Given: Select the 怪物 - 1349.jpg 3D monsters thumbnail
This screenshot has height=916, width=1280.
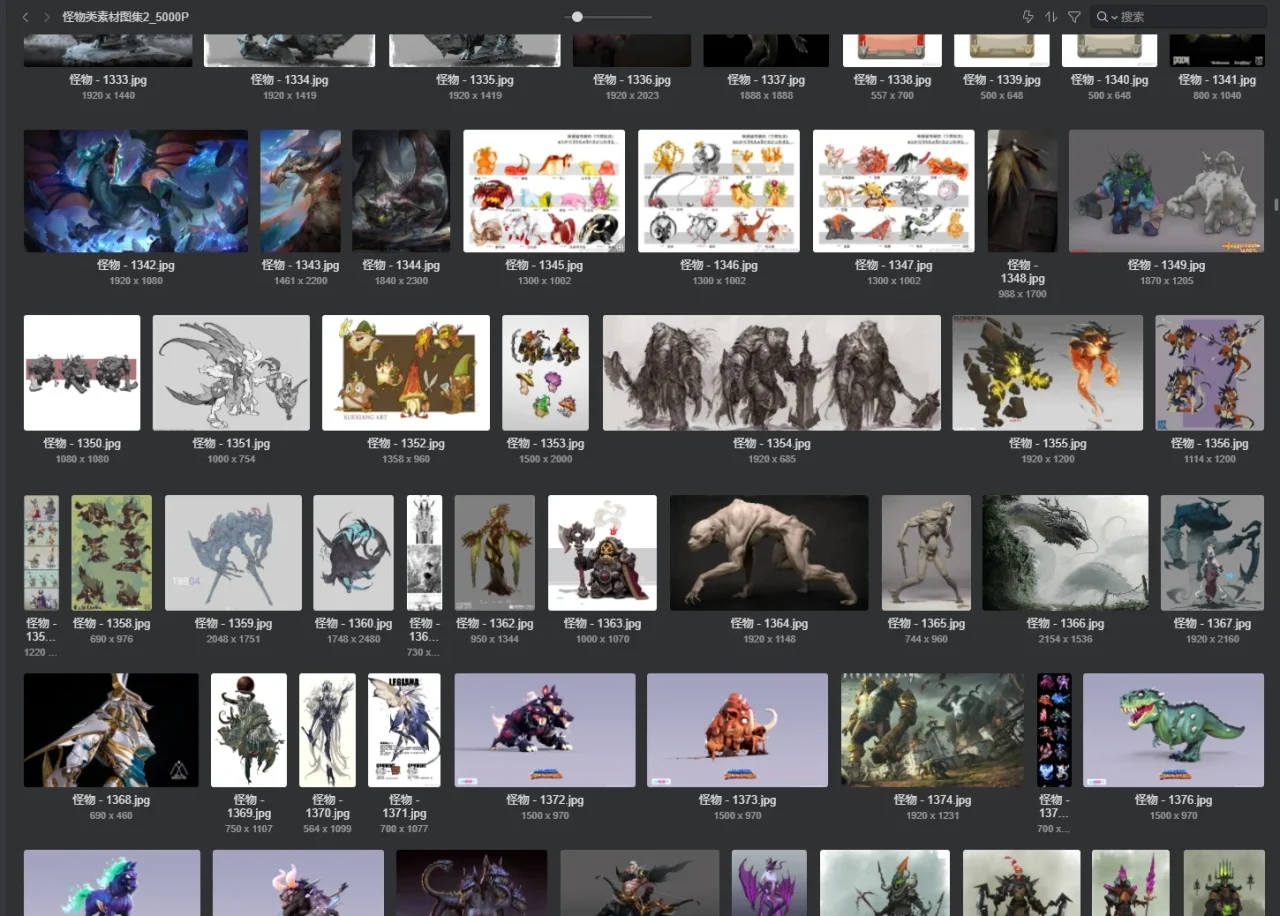Looking at the screenshot, I should [x=1167, y=191].
